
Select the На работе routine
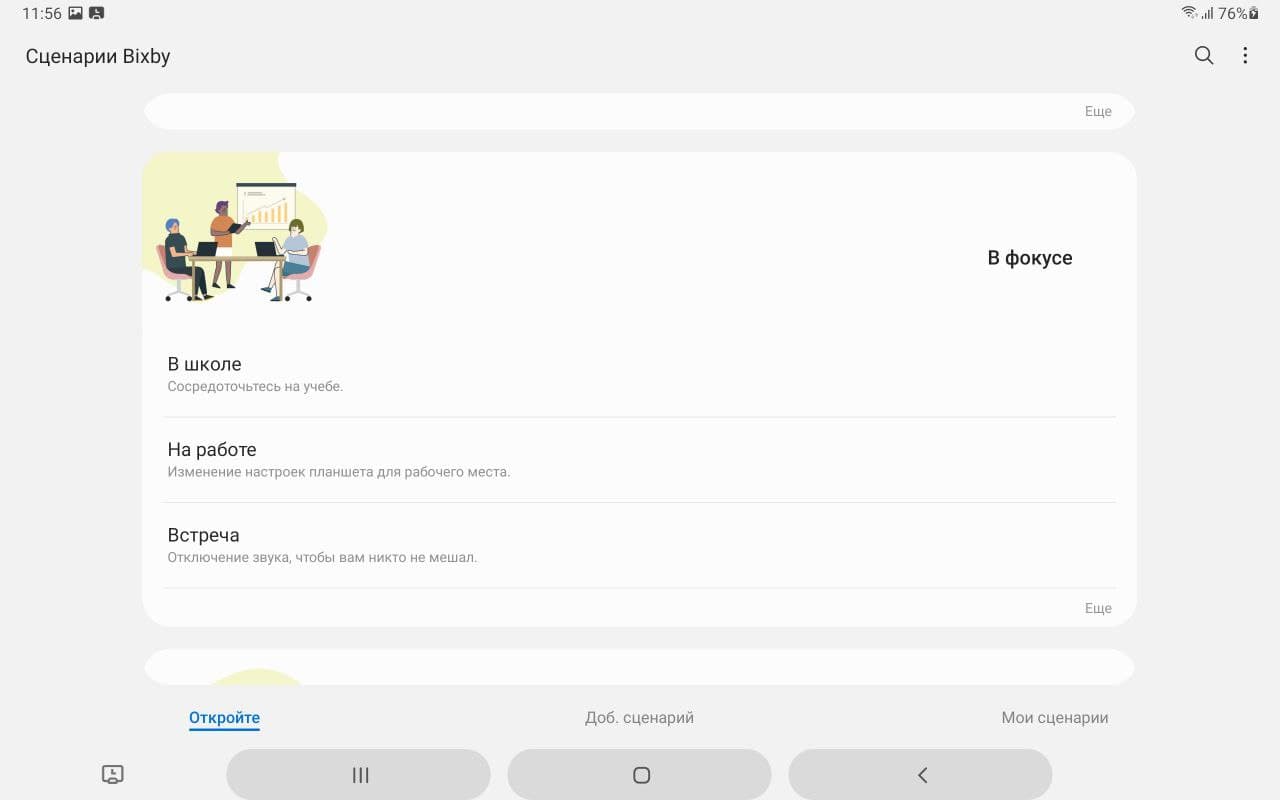click(x=639, y=460)
